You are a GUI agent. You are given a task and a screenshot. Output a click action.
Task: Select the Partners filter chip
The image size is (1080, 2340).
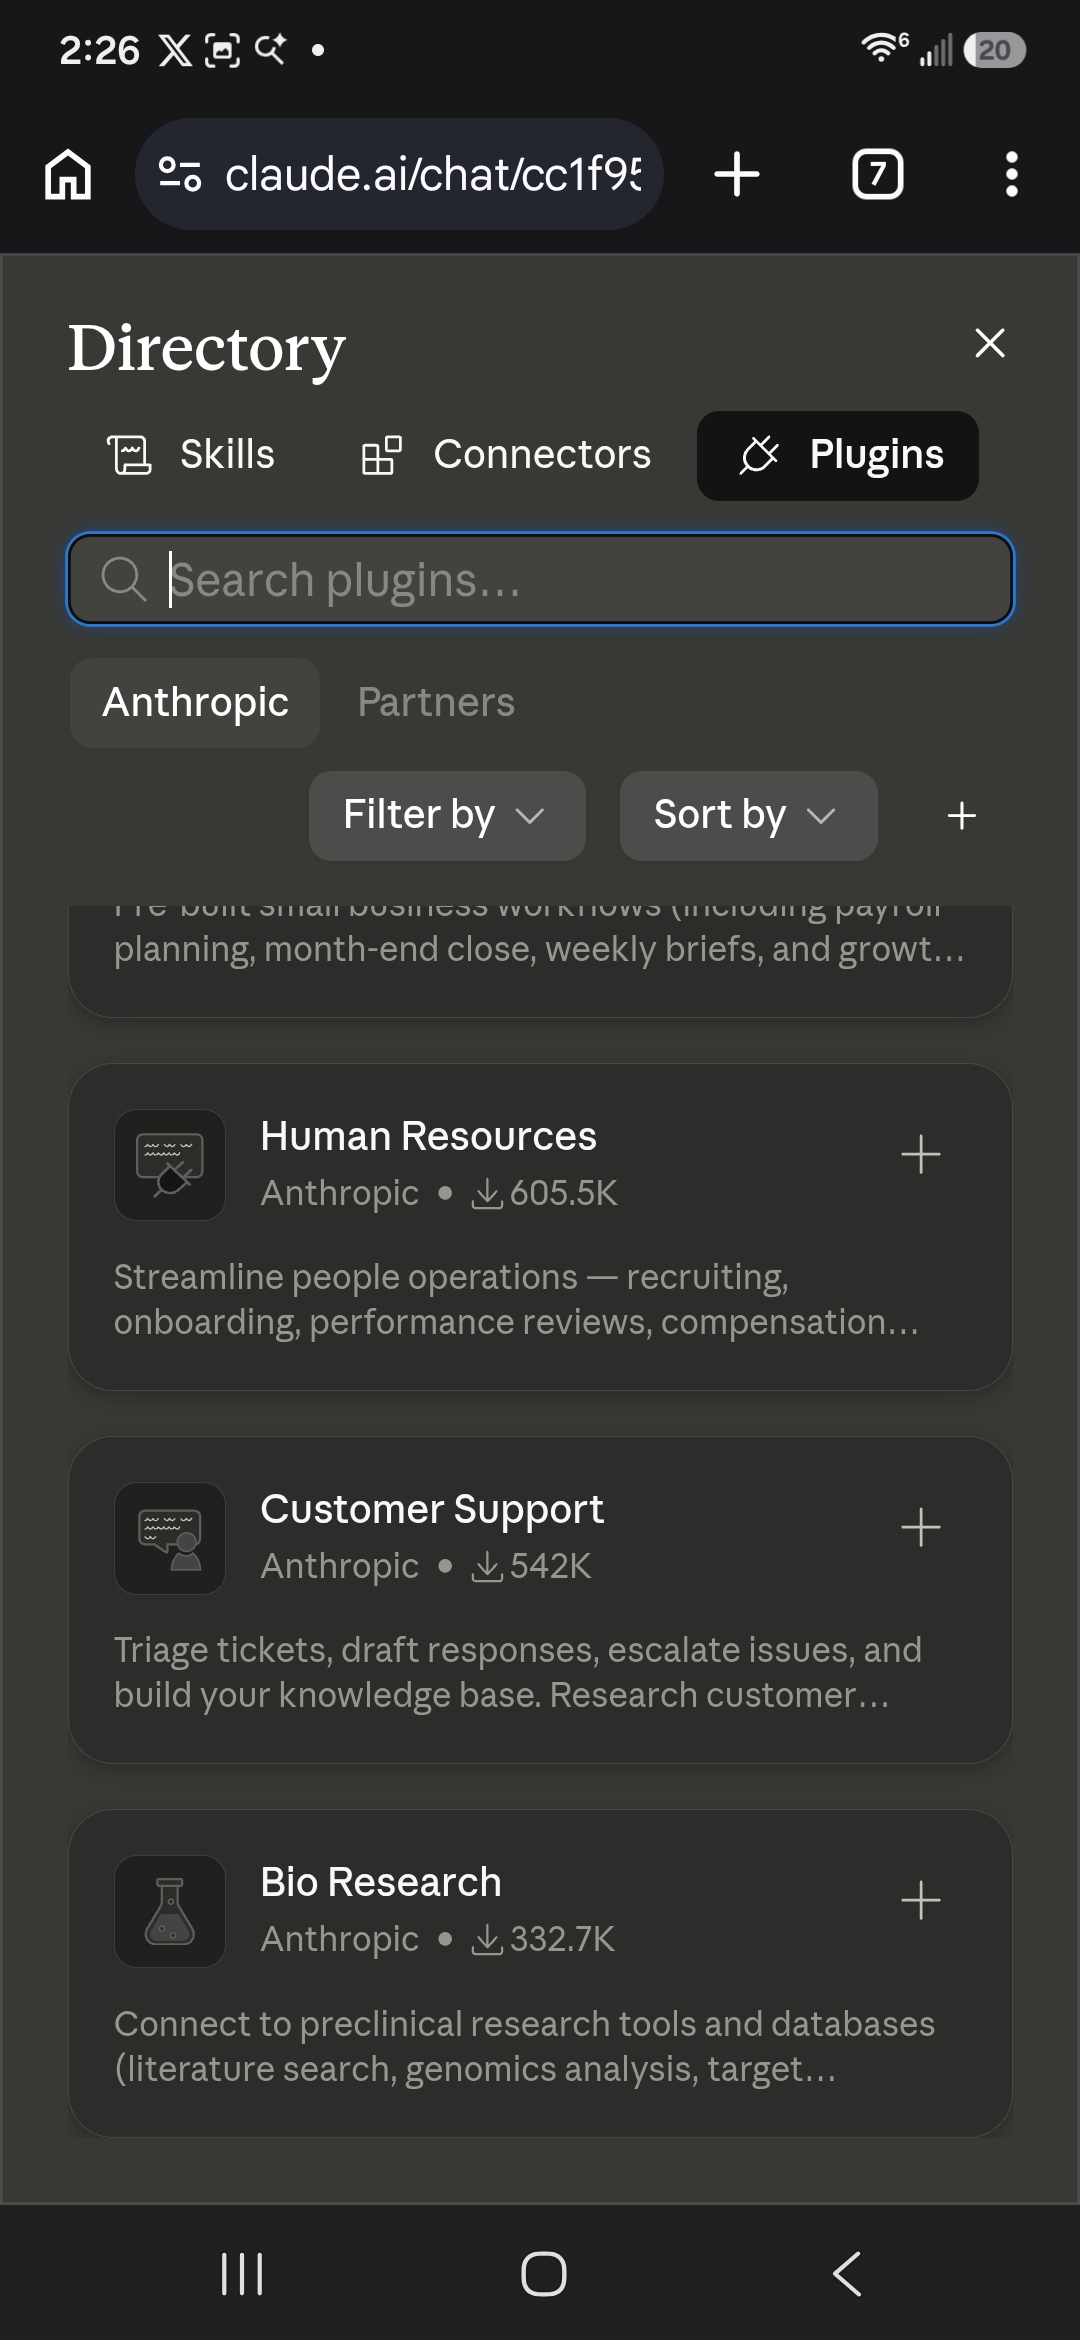tap(436, 702)
